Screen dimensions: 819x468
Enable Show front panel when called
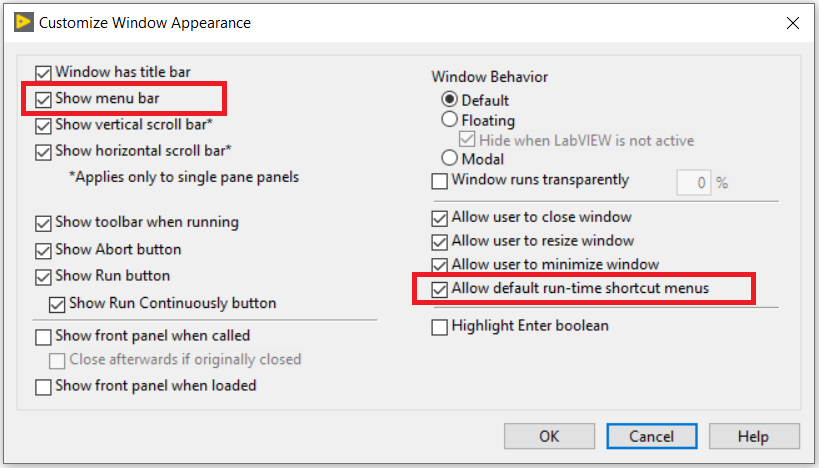coord(43,337)
